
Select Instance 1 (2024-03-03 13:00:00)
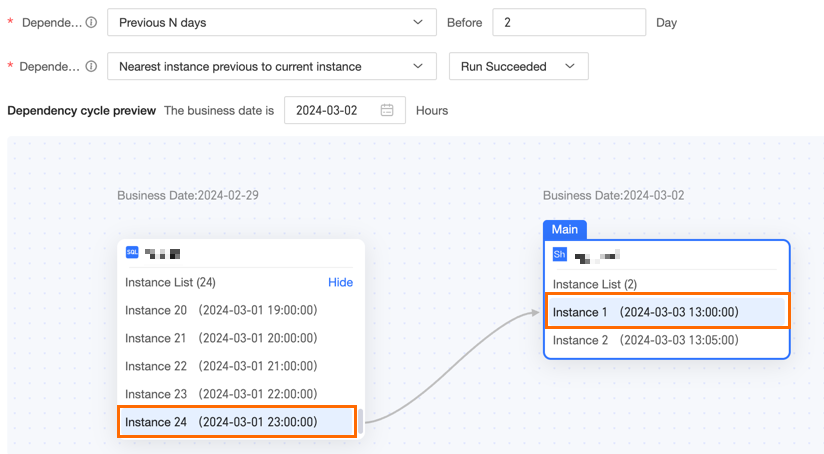(x=667, y=312)
